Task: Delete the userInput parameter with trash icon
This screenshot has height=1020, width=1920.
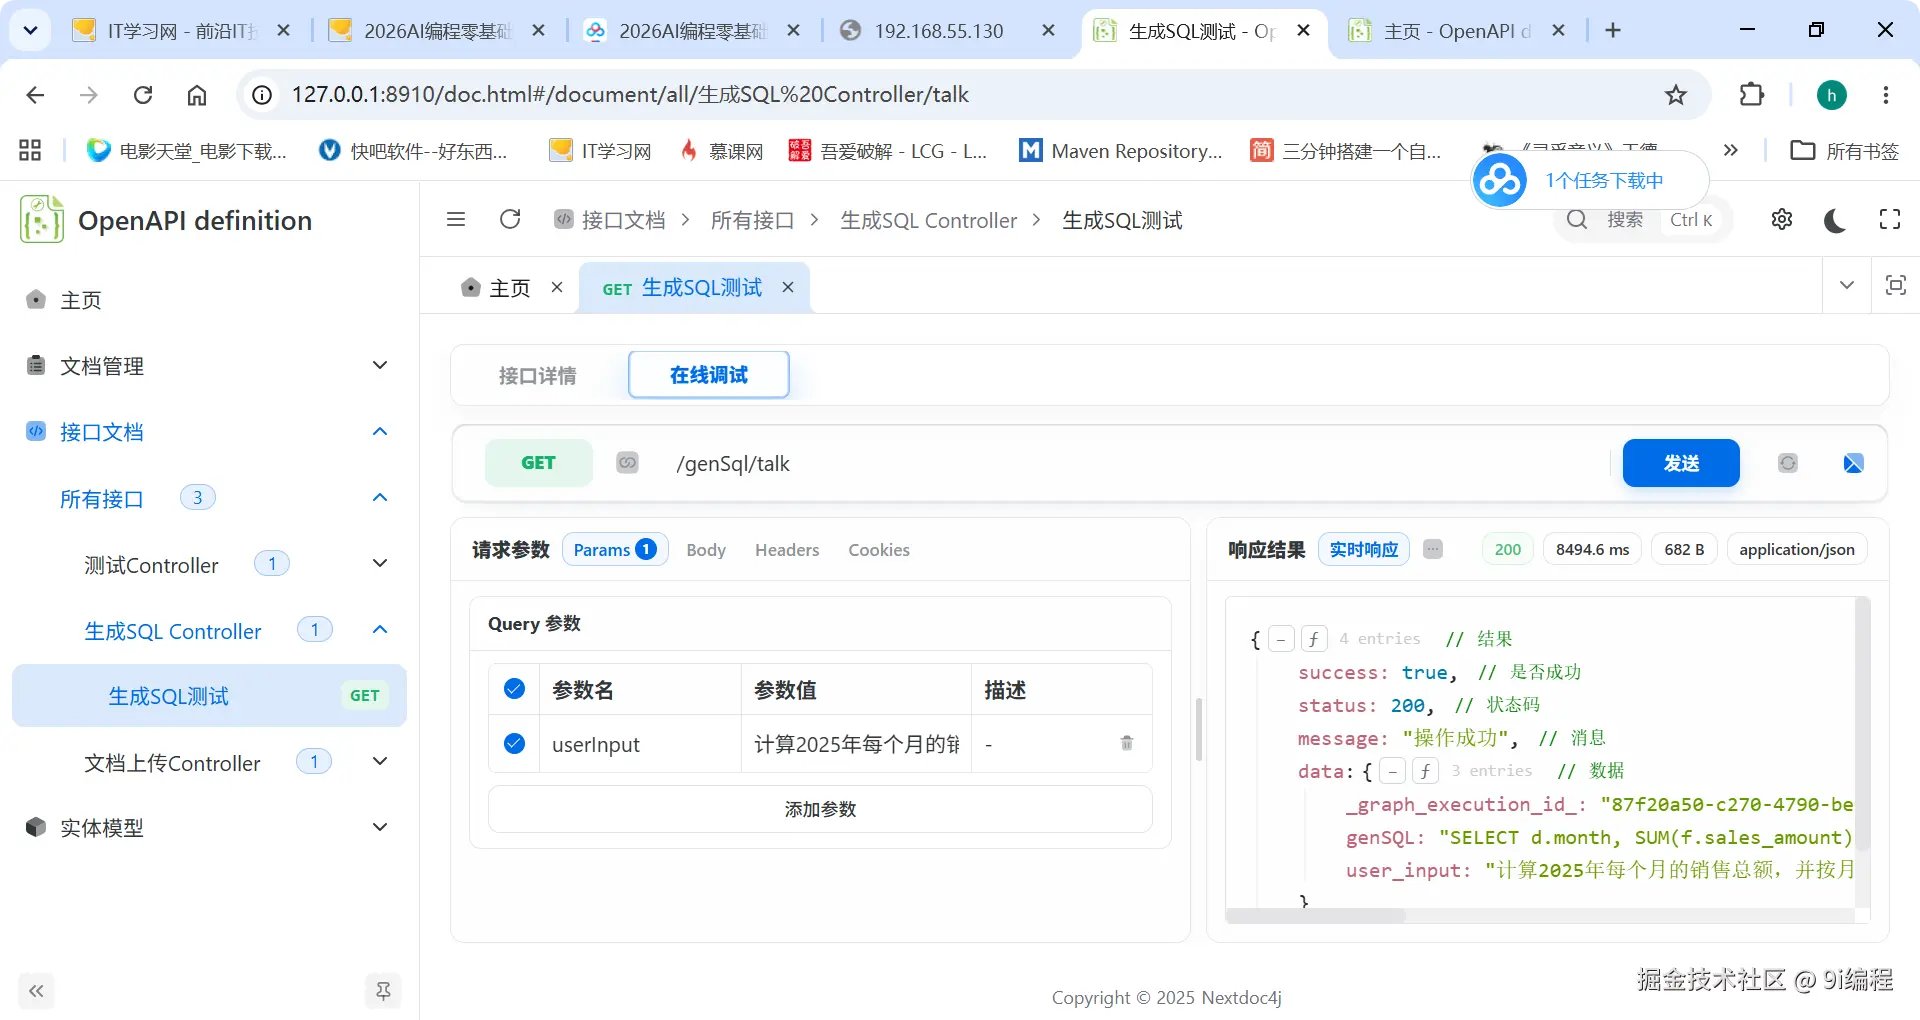Action: (1127, 743)
